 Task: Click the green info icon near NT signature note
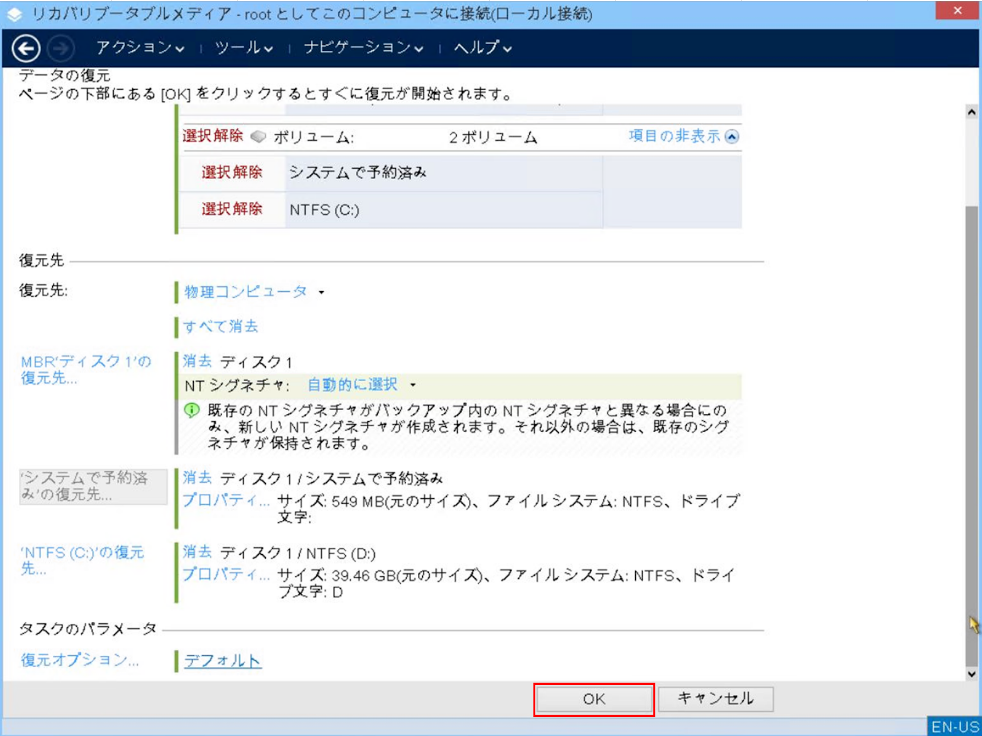tap(192, 411)
